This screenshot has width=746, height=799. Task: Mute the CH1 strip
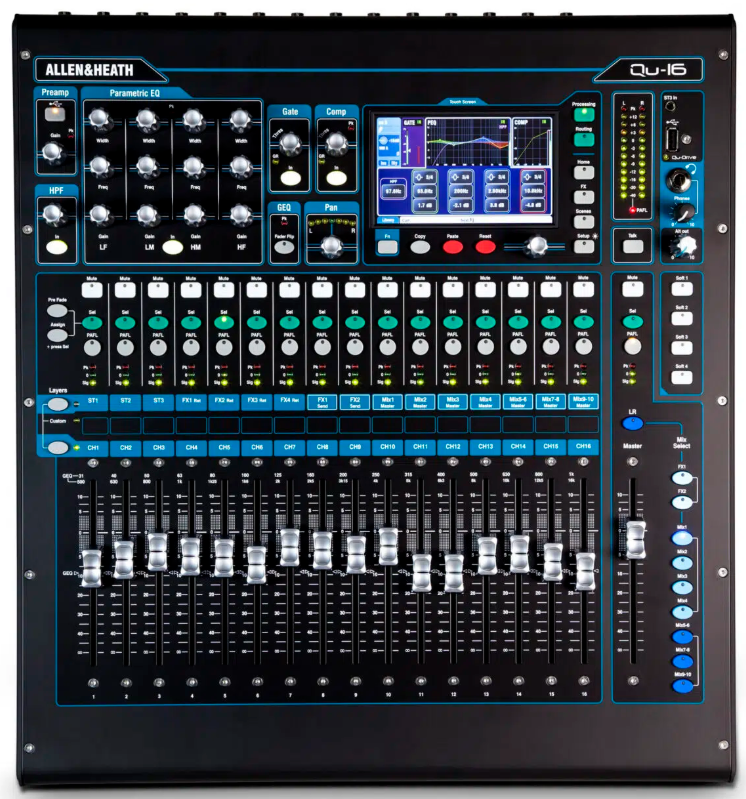pos(92,290)
